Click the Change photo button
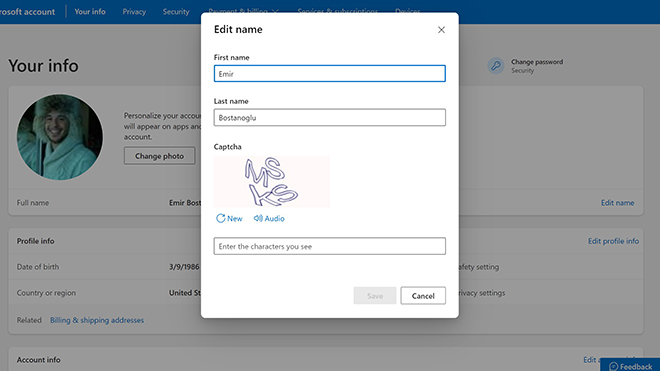 [x=160, y=156]
